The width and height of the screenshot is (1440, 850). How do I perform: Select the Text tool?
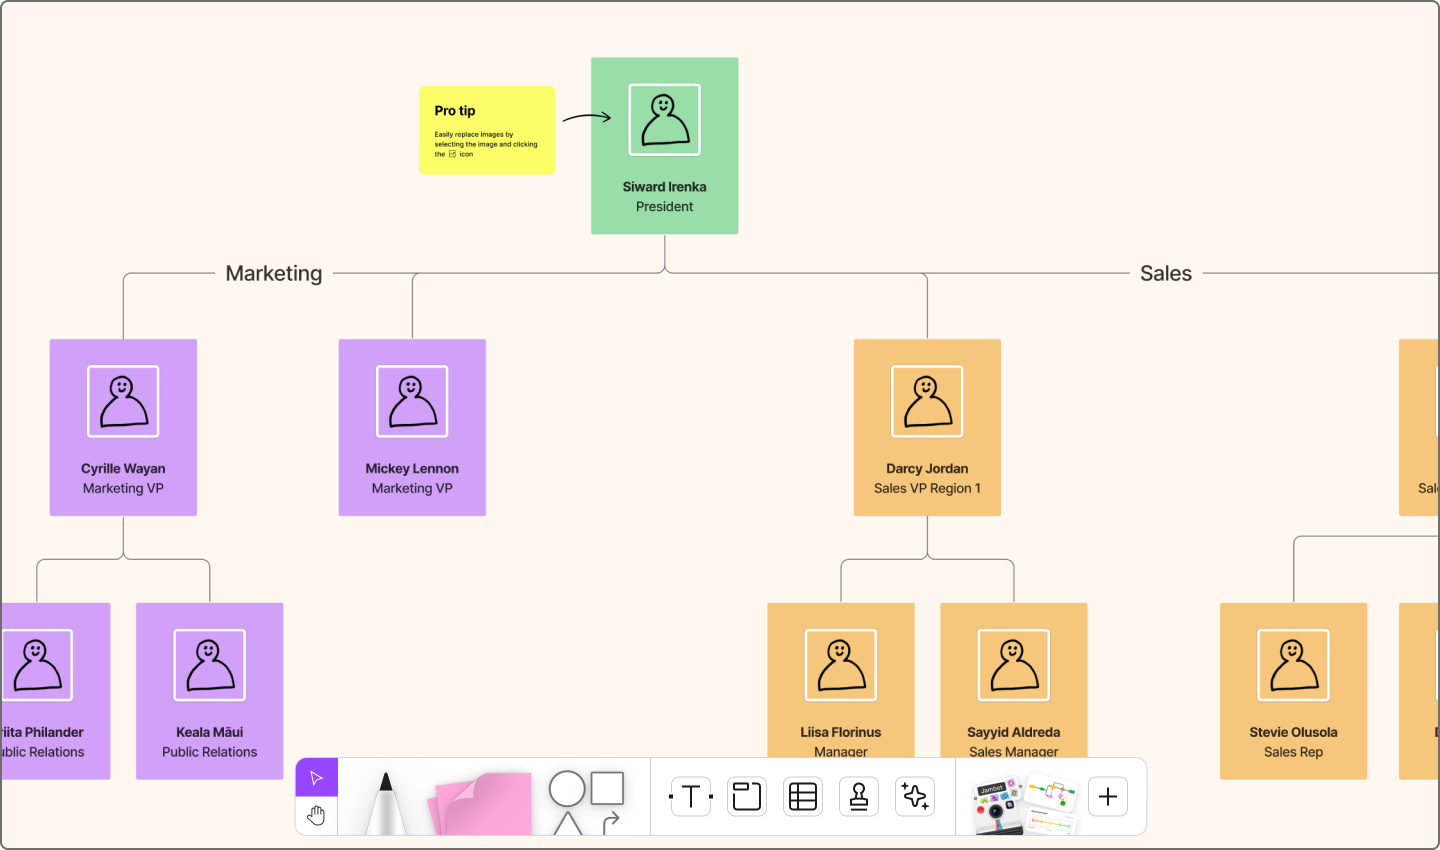click(x=690, y=796)
